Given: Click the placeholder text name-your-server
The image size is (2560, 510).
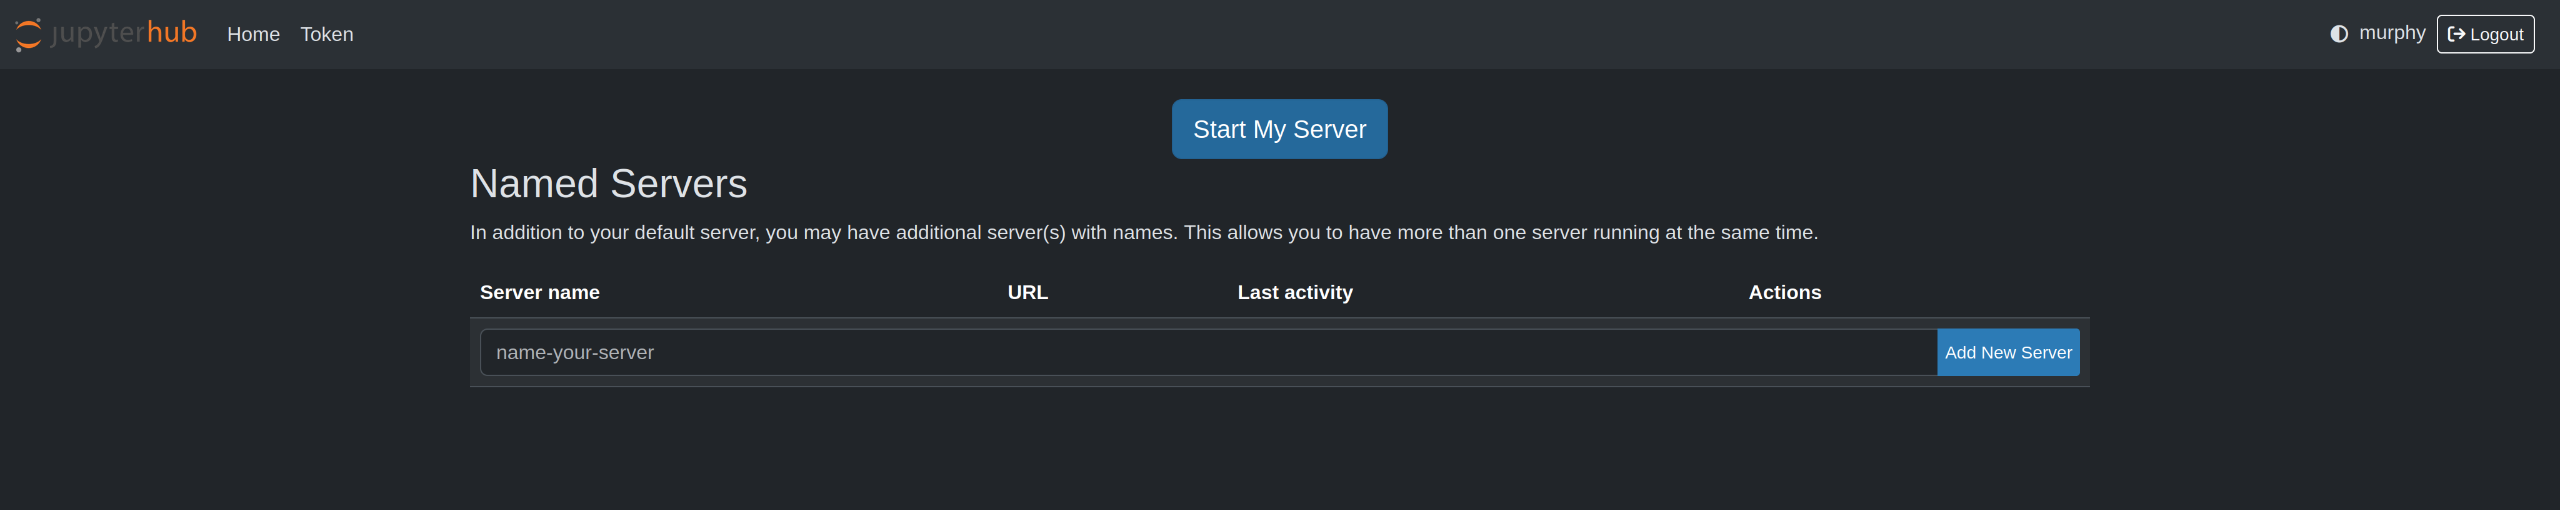Looking at the screenshot, I should pyautogui.click(x=575, y=353).
